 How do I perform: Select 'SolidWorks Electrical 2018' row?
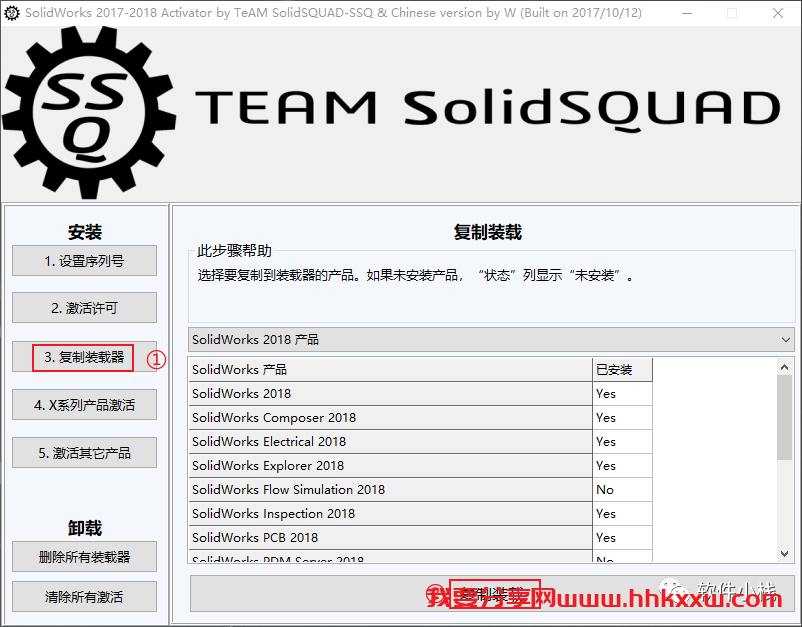tap(420, 442)
